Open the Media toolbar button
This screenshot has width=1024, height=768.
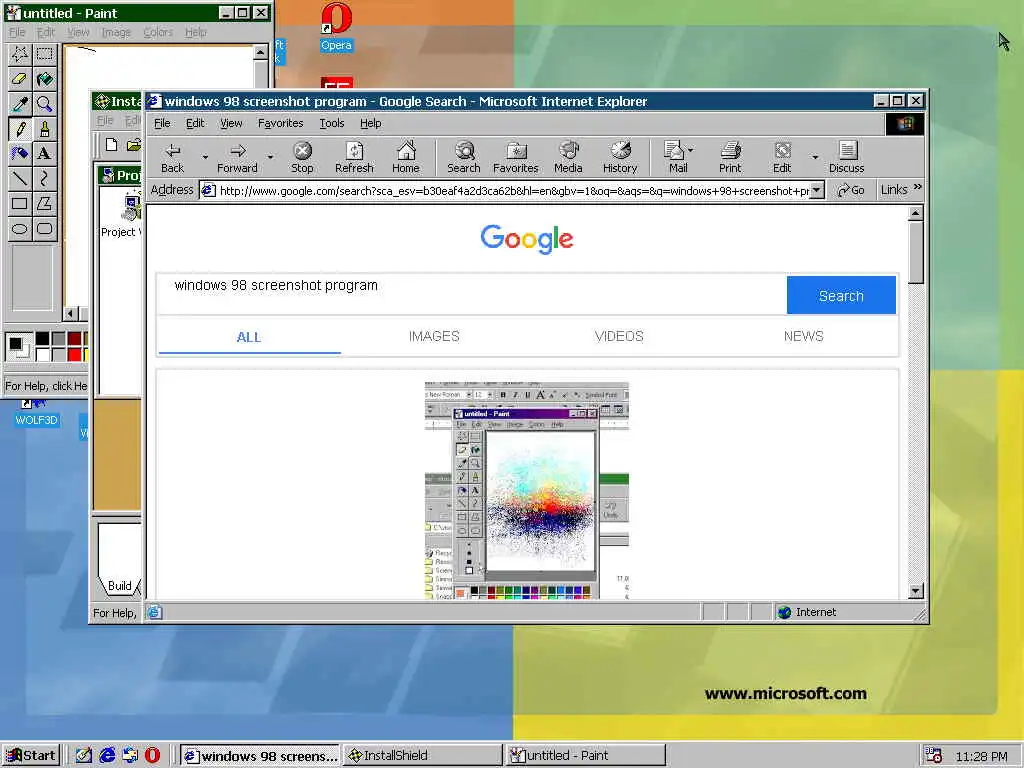568,157
